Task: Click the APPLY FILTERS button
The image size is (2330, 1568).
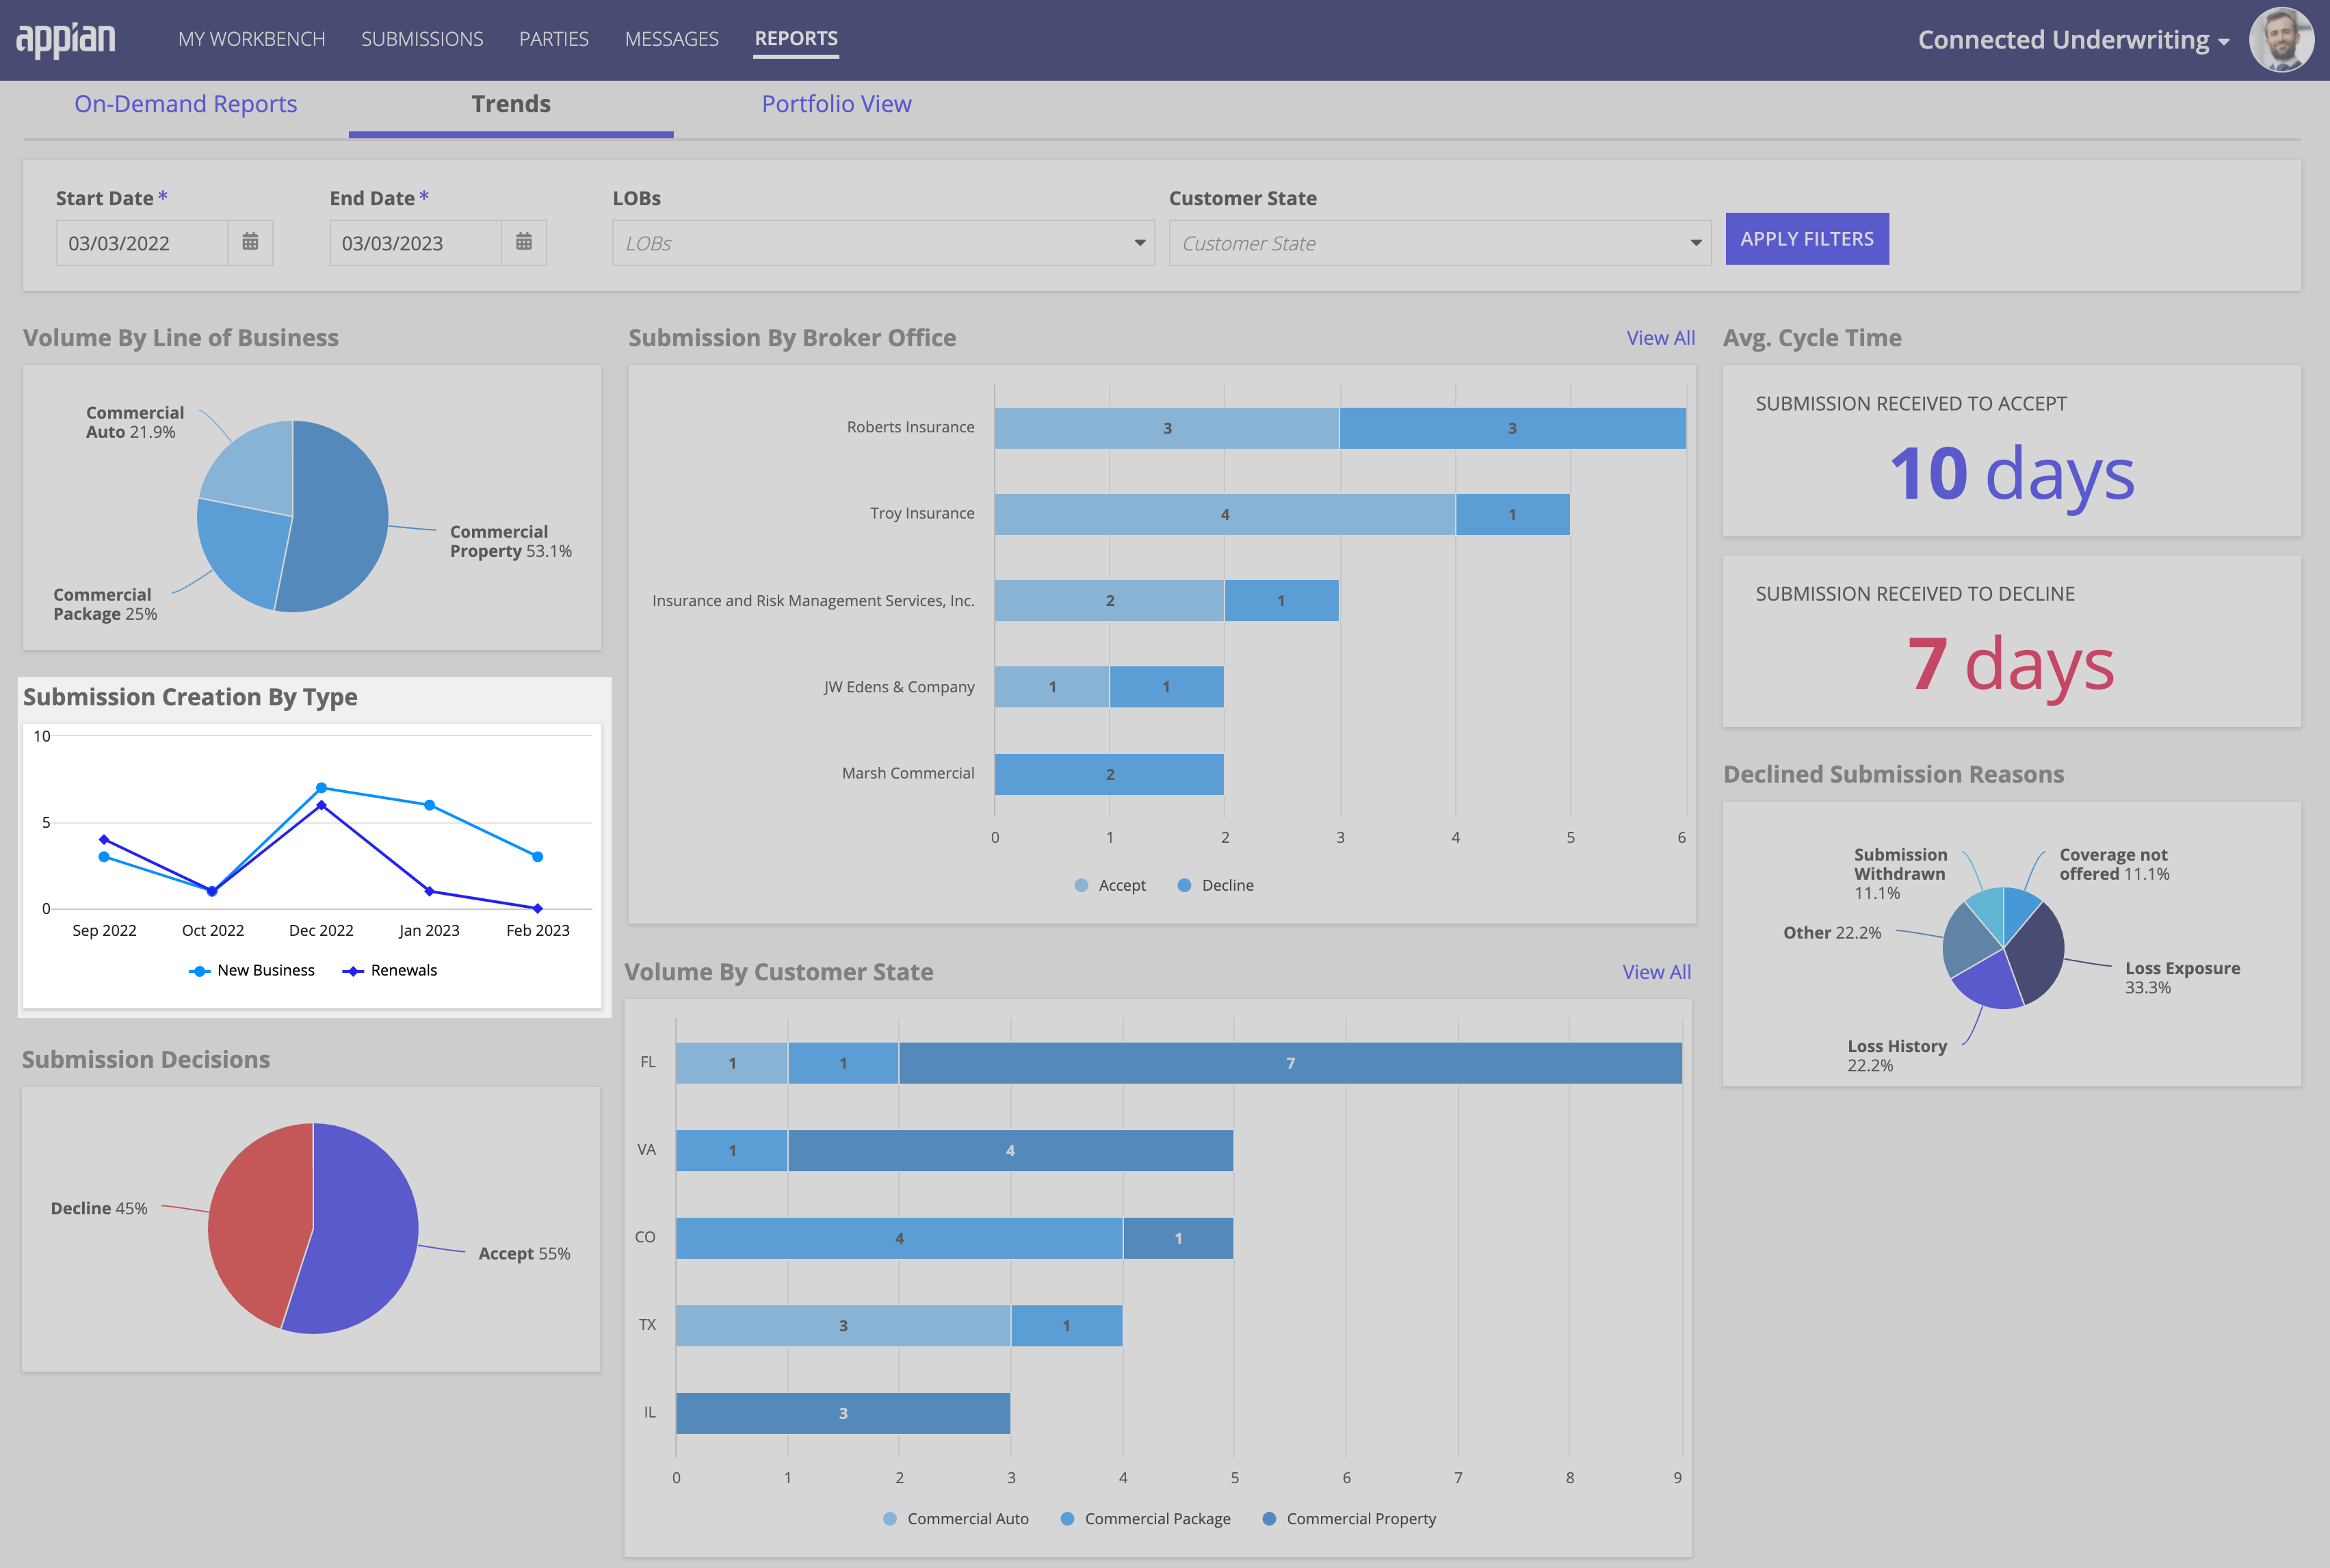Action: click(x=1806, y=238)
